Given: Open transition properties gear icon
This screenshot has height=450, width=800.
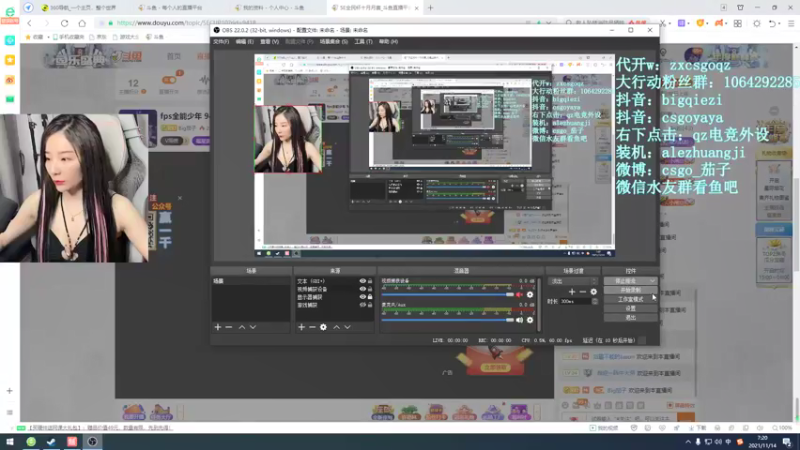Looking at the screenshot, I should coord(593,292).
